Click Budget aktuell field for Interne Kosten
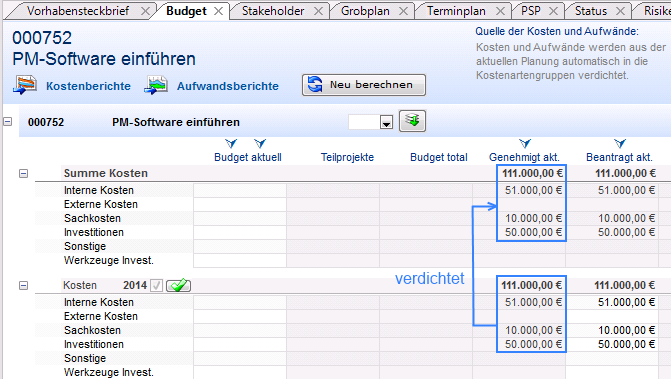671x379 pixels. pos(240,190)
